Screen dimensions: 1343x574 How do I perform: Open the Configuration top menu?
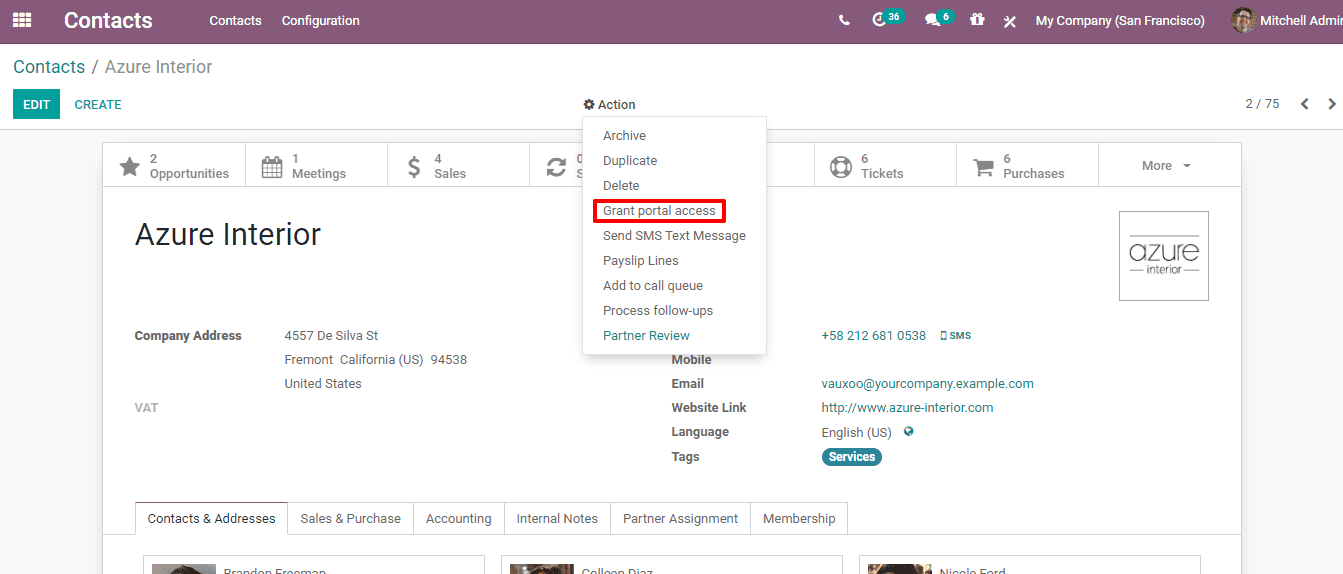321,20
